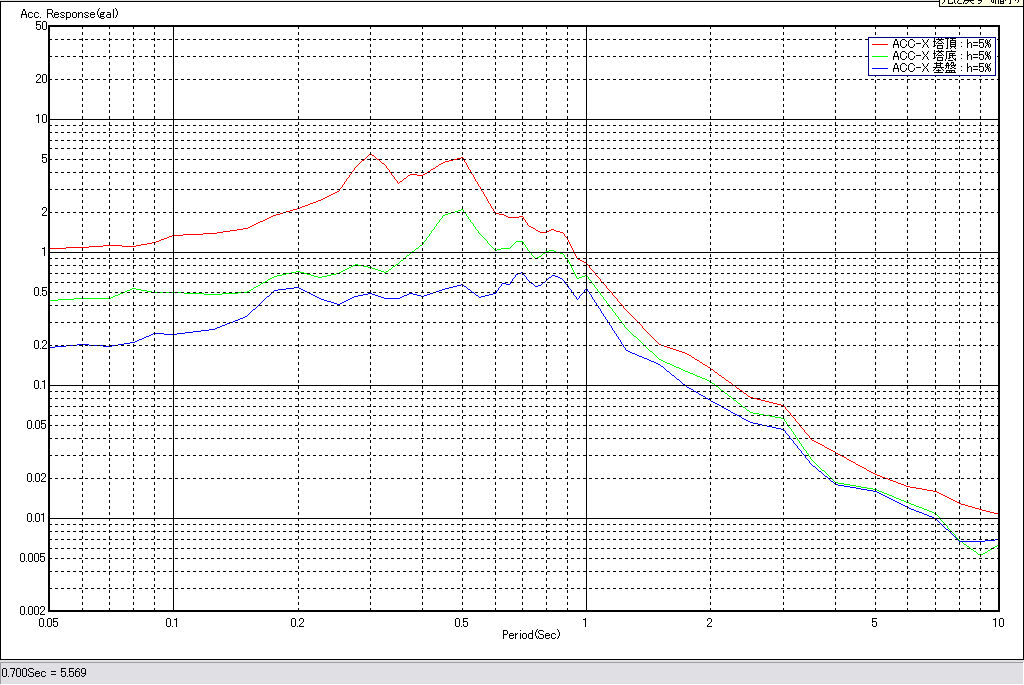Image resolution: width=1024 pixels, height=685 pixels.
Task: Click the 0.01 label on the response axis
Action: (x=36, y=518)
